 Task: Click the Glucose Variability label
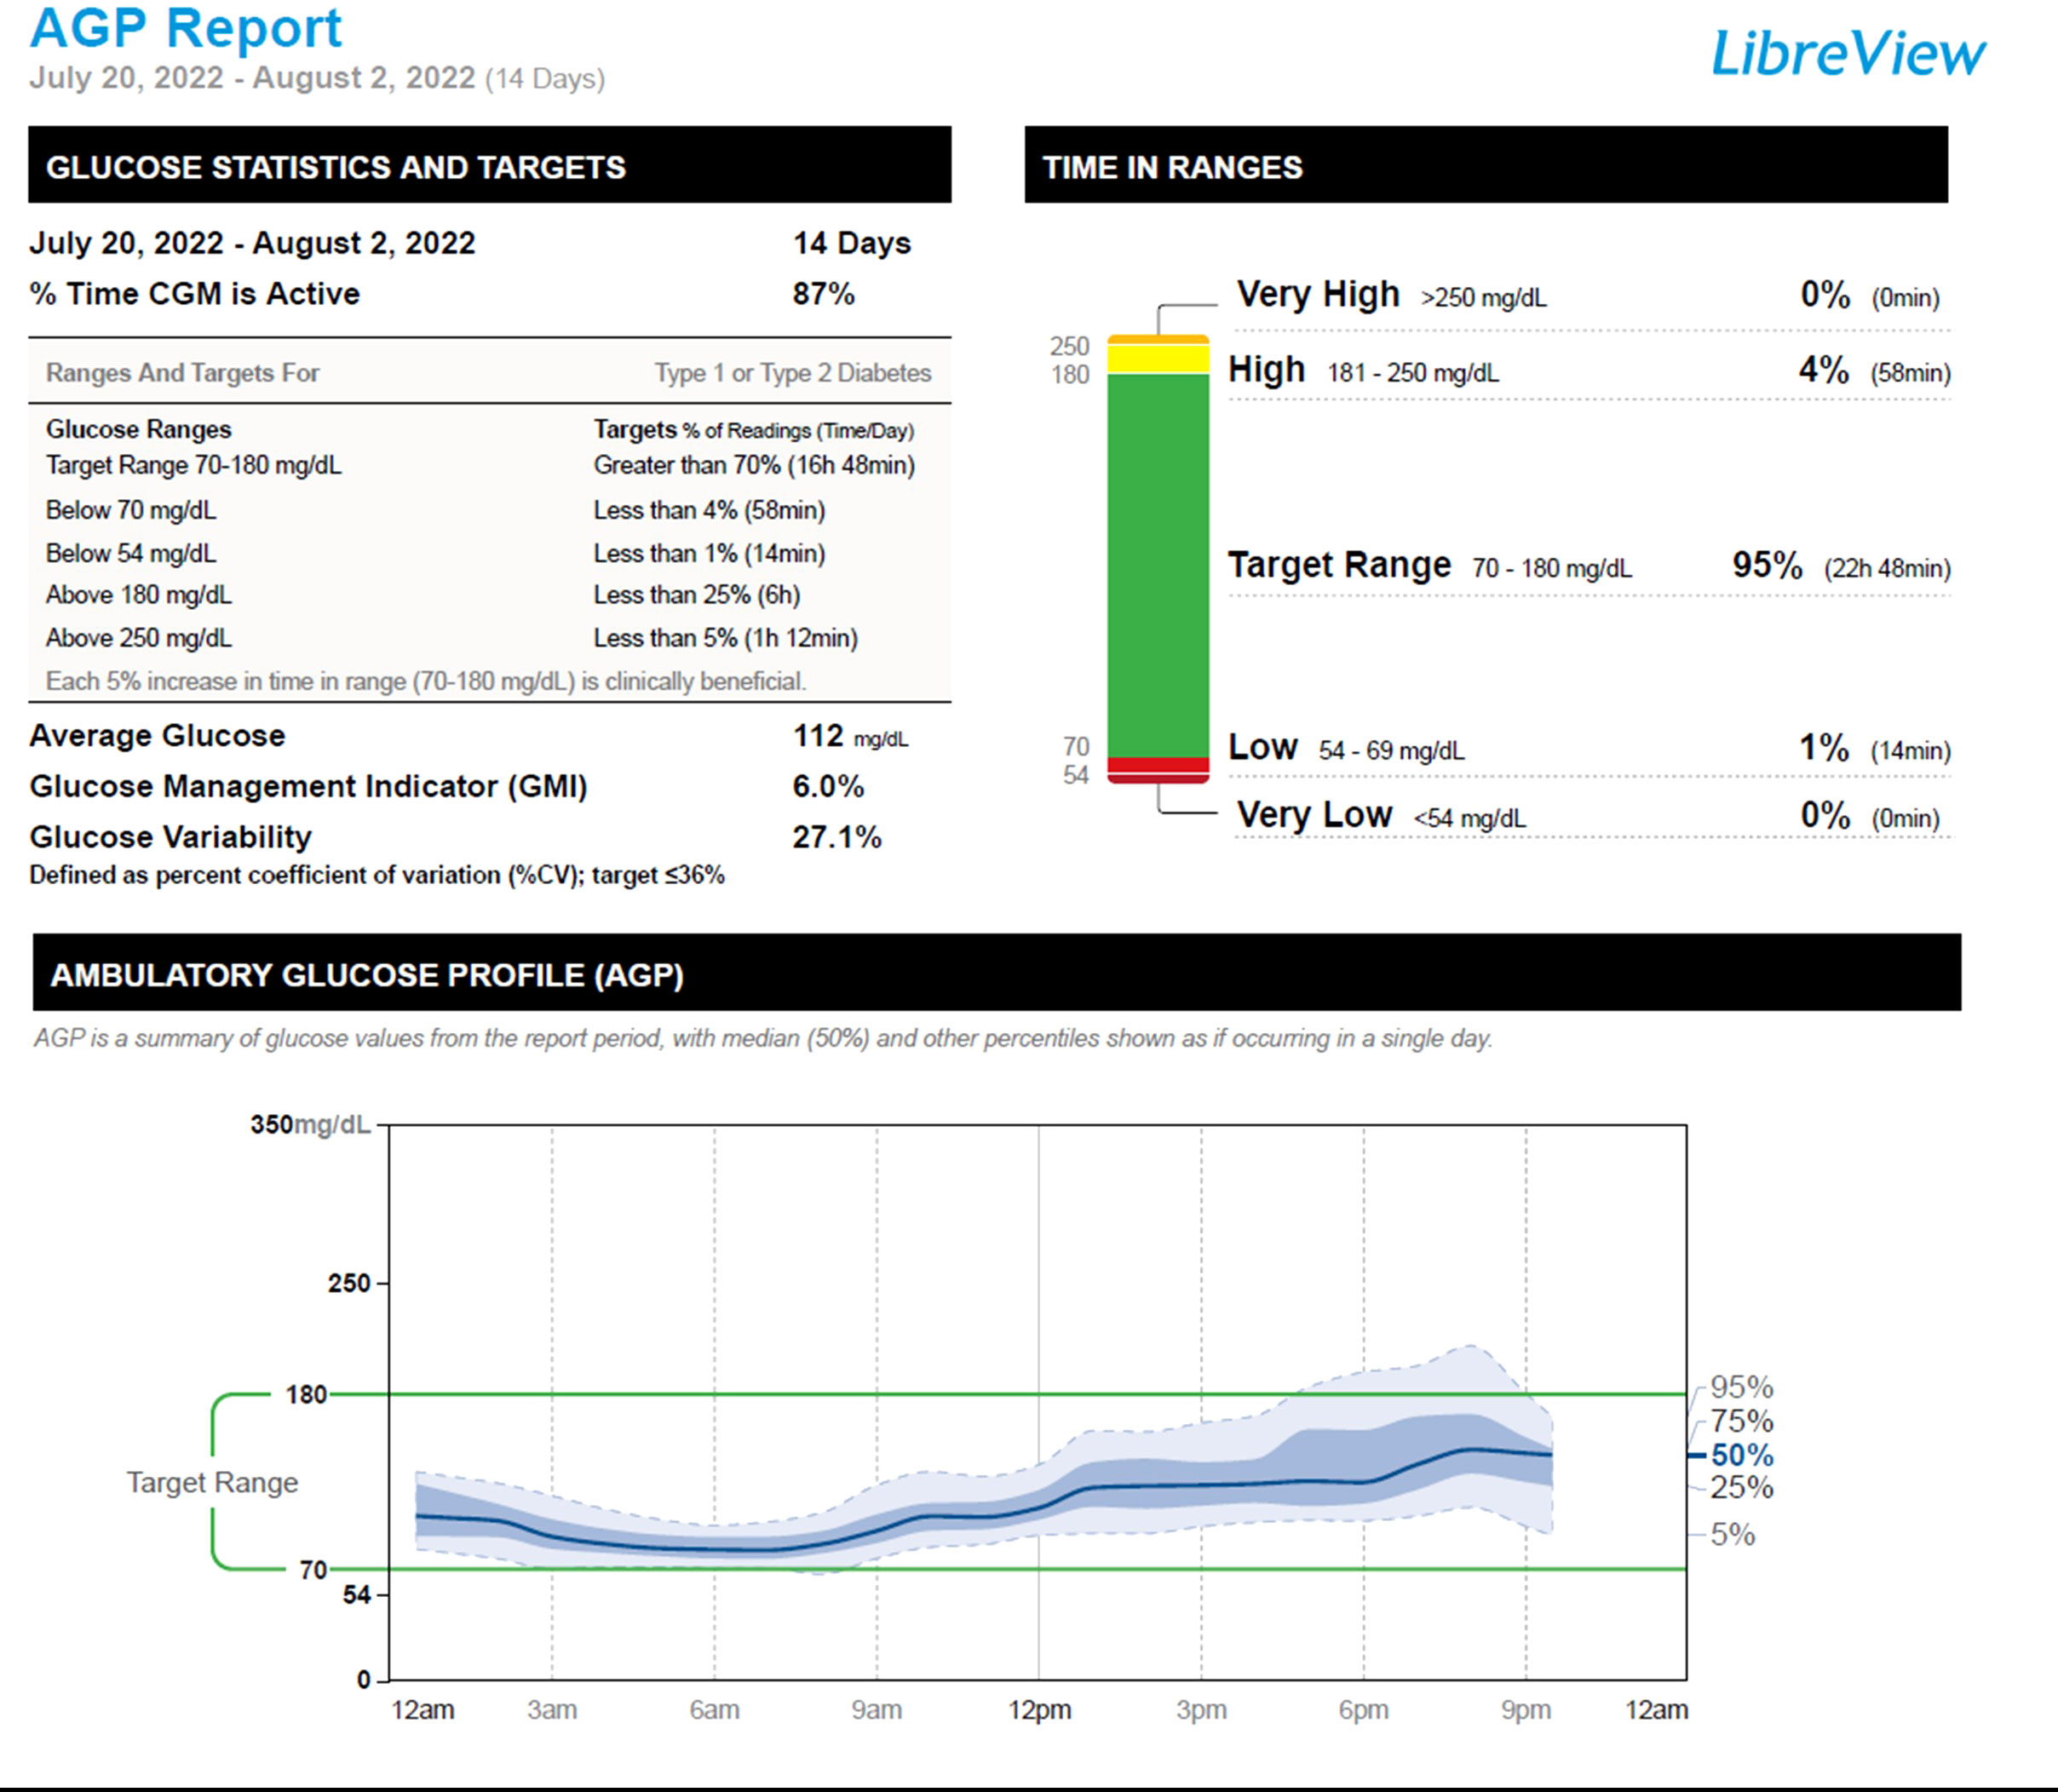tap(170, 837)
